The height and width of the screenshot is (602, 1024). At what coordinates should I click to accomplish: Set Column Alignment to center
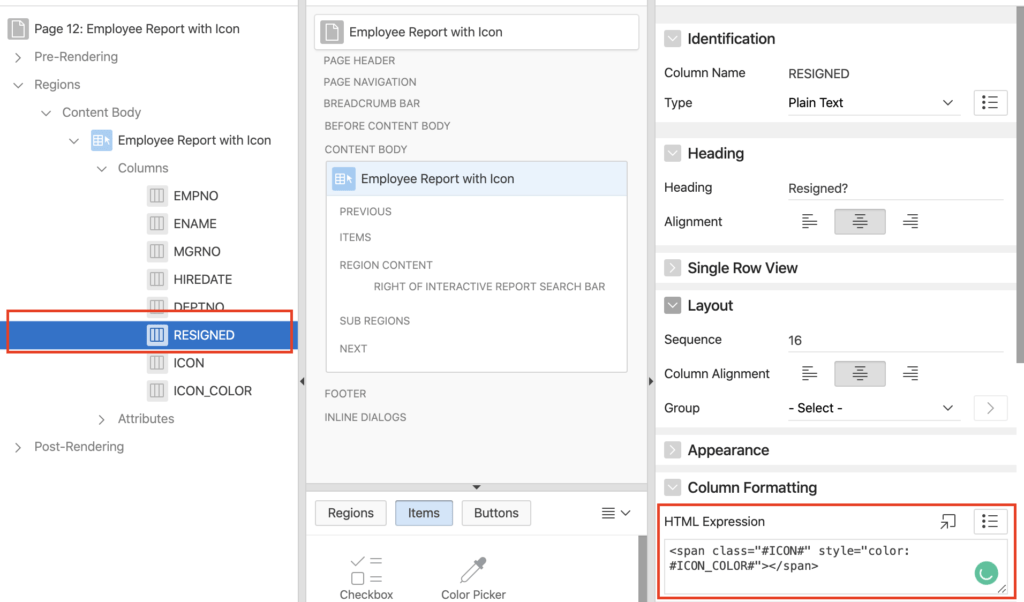click(x=859, y=373)
